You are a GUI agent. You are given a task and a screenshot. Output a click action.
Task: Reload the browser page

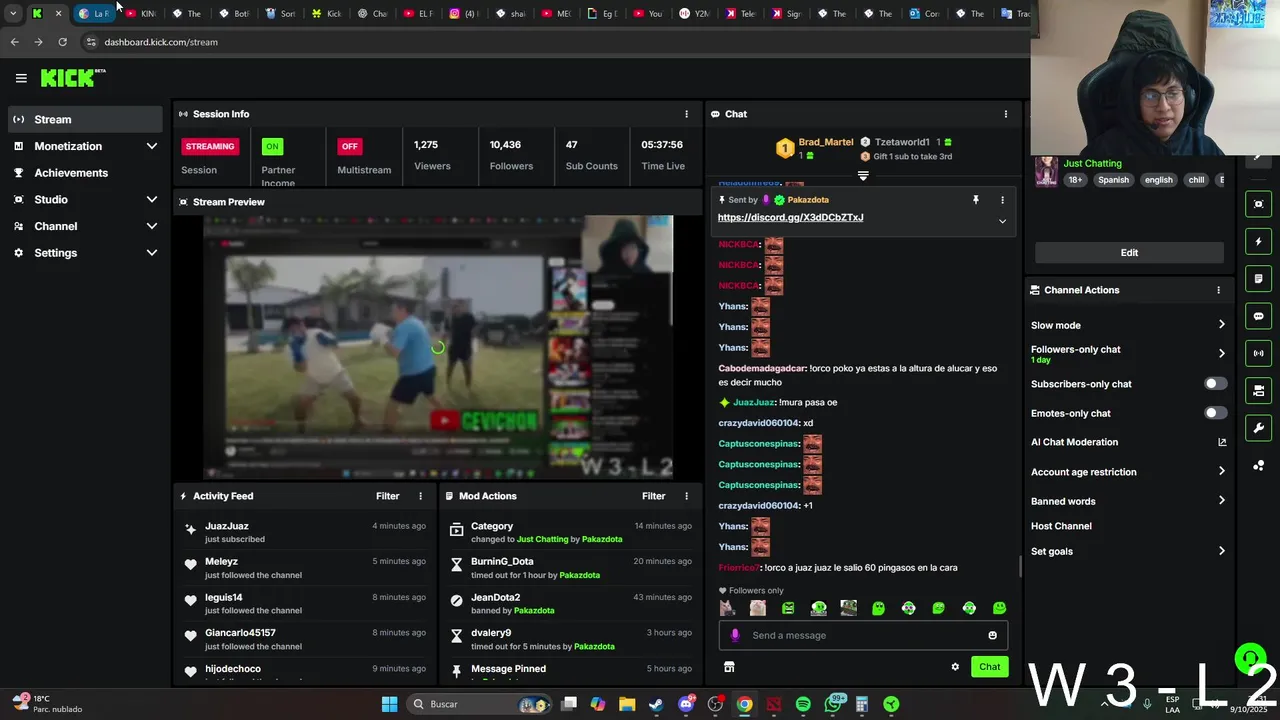coord(62,42)
